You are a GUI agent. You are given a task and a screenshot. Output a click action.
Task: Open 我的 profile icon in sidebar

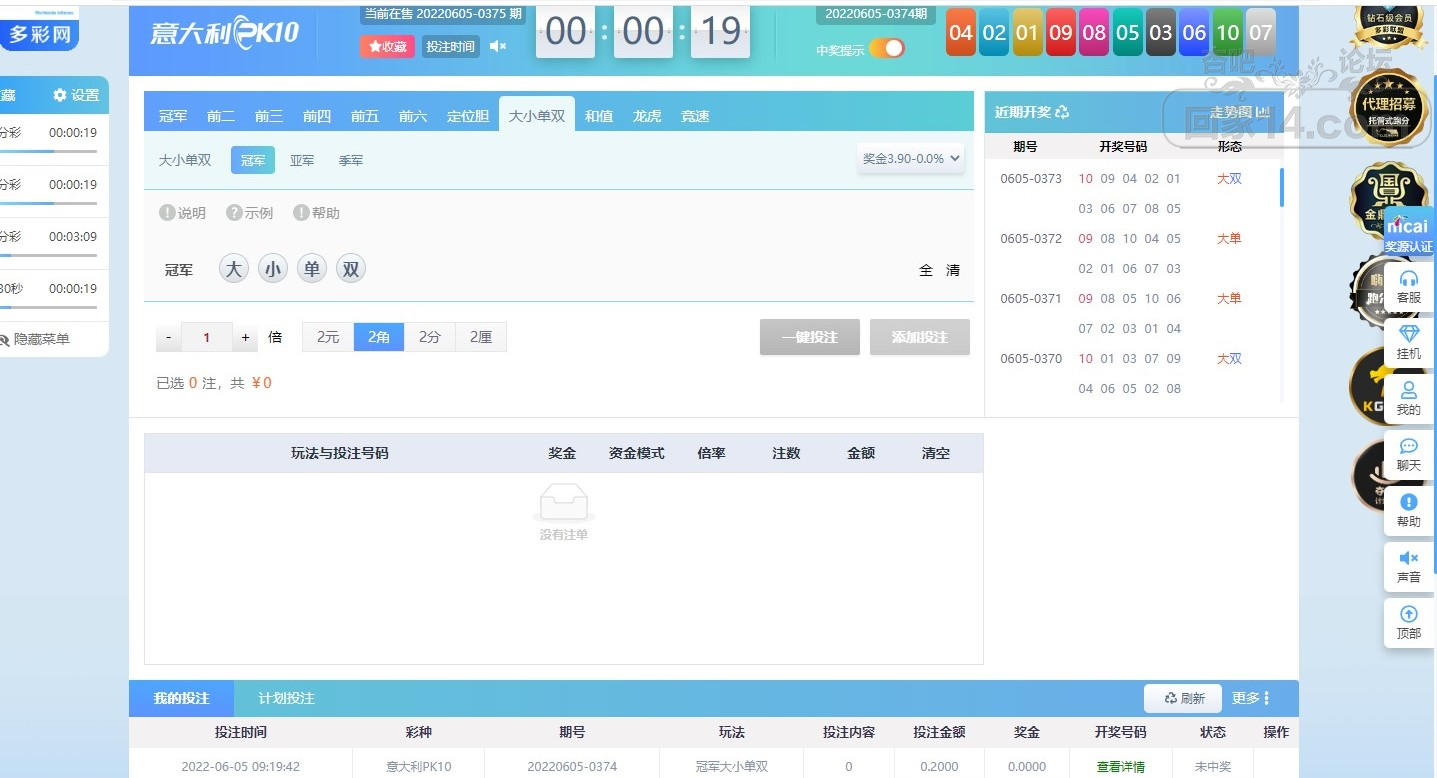(x=1409, y=389)
